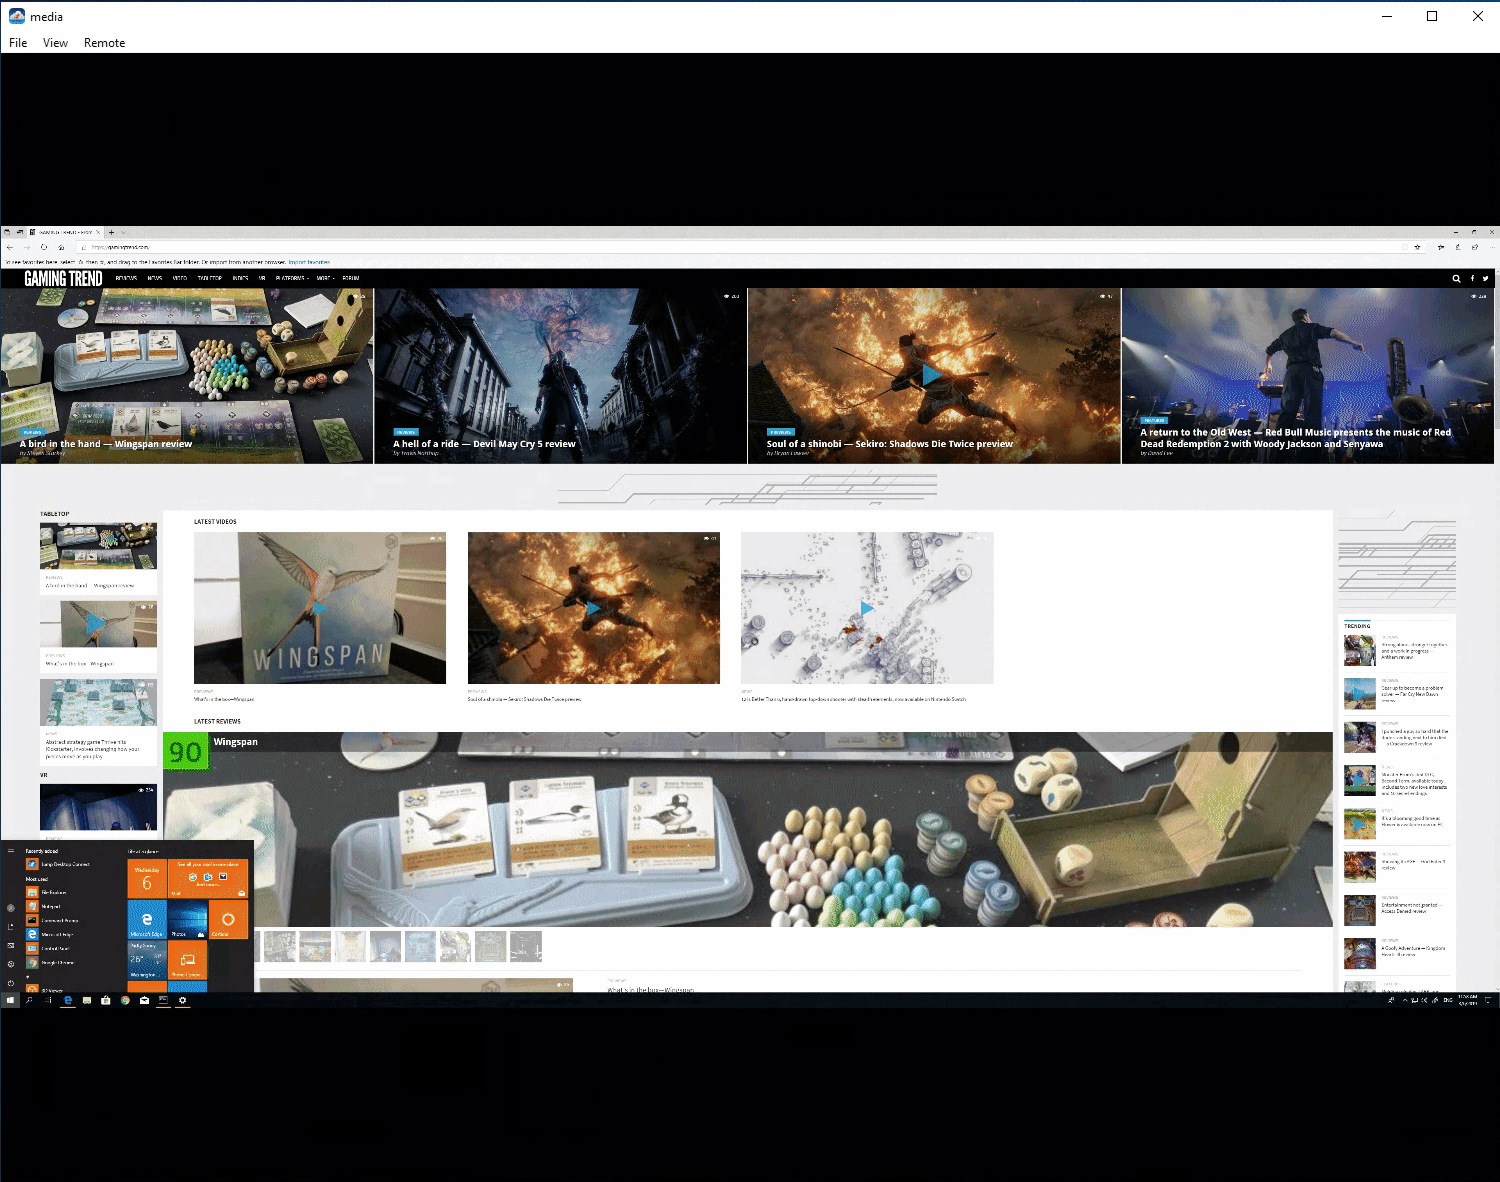This screenshot has width=1500, height=1182.
Task: Play the Wingspan latest video thumbnail
Action: tap(320, 608)
